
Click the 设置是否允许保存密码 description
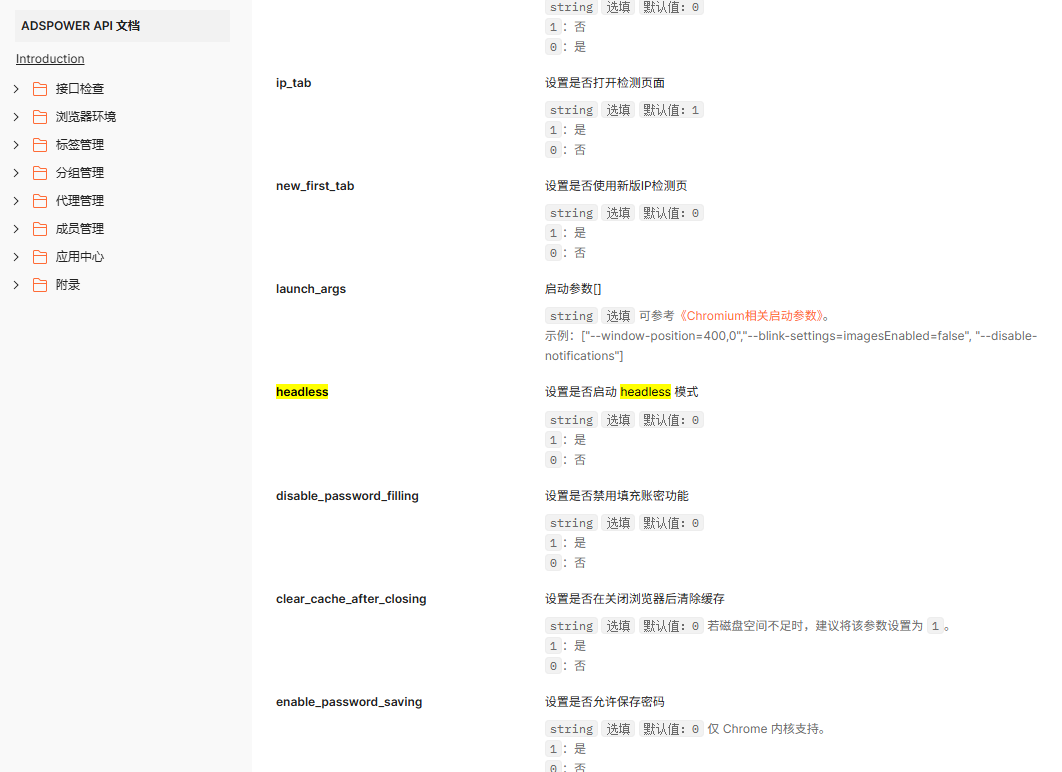[x=605, y=702]
